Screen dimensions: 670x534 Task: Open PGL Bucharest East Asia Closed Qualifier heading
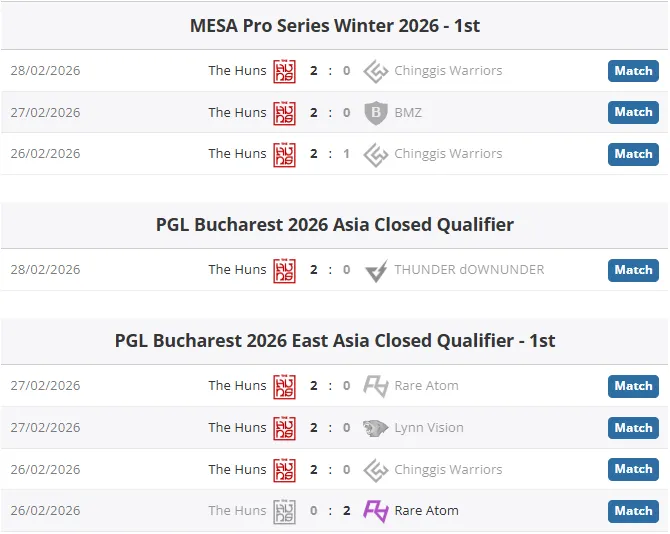coord(335,341)
